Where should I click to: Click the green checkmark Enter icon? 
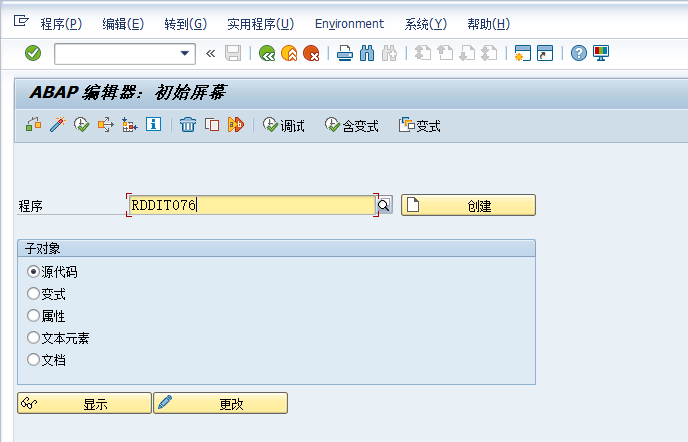pos(33,54)
